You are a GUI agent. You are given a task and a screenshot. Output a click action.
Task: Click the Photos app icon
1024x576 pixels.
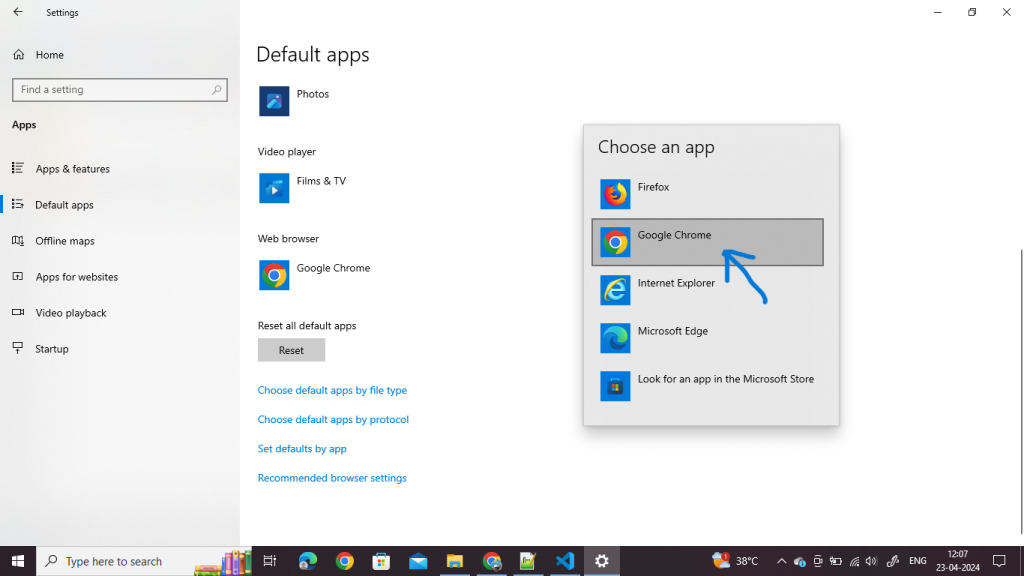[x=274, y=101]
